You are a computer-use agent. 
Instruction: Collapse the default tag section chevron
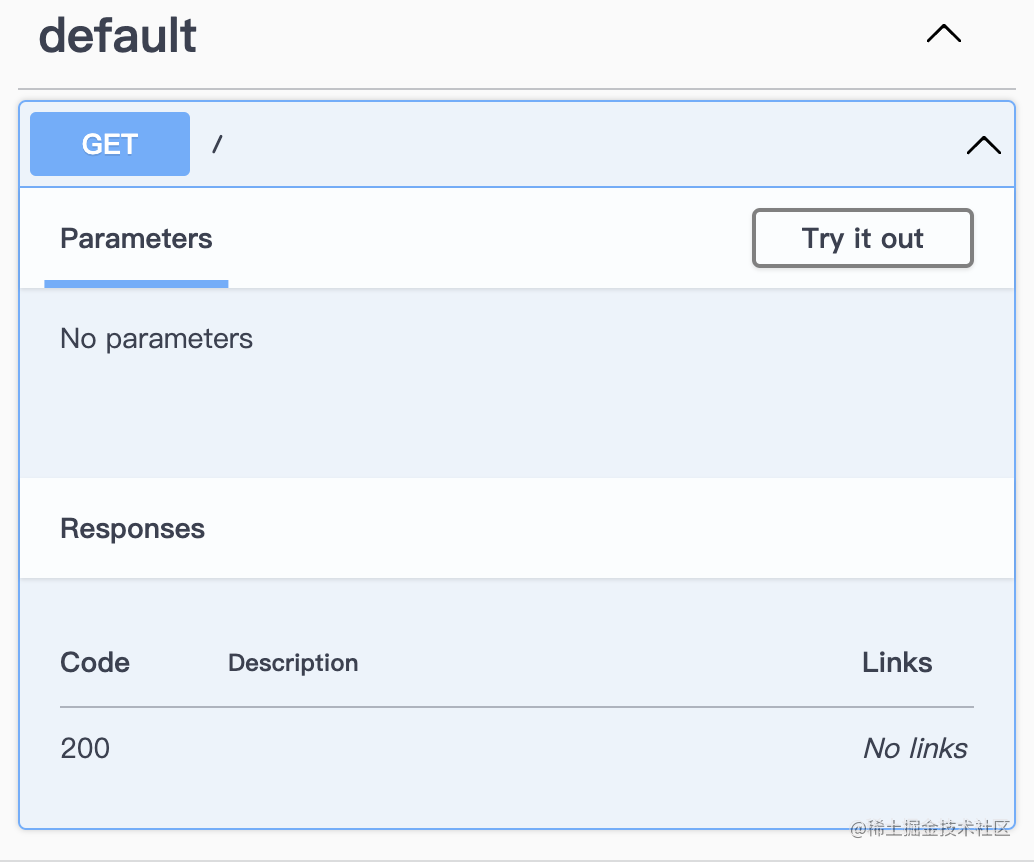coord(943,35)
